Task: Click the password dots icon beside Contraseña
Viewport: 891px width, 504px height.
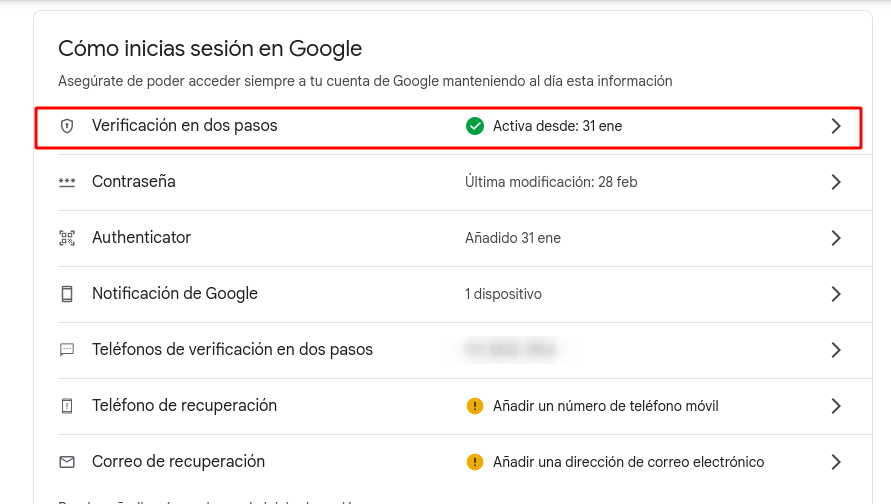Action: 67,182
